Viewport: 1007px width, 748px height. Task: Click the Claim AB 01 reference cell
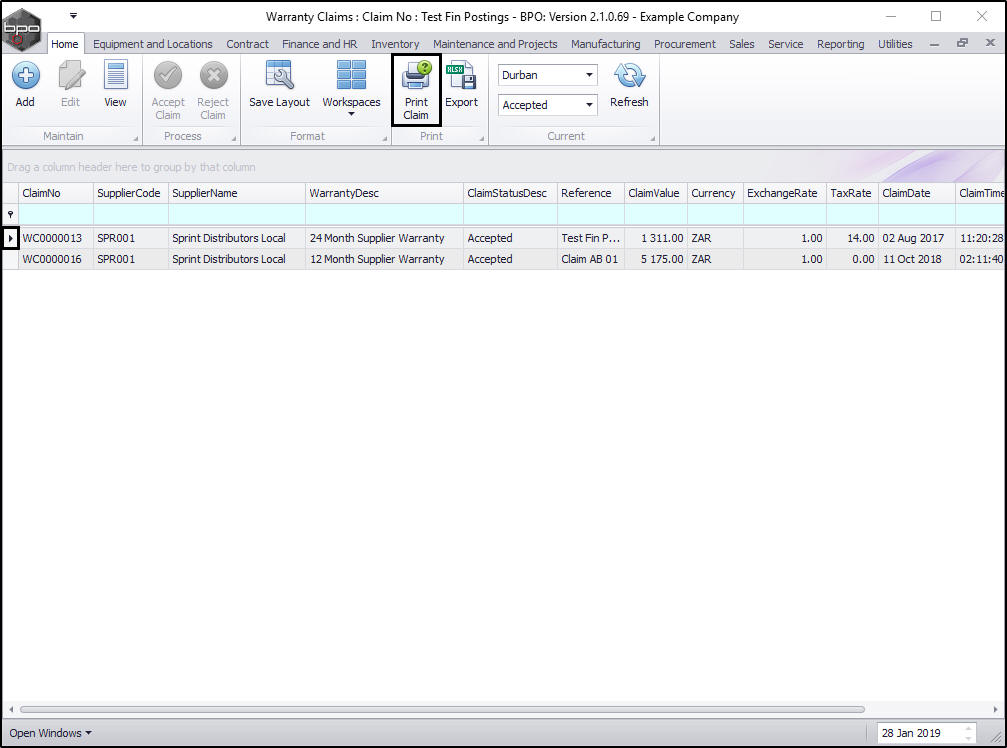pyautogui.click(x=591, y=259)
